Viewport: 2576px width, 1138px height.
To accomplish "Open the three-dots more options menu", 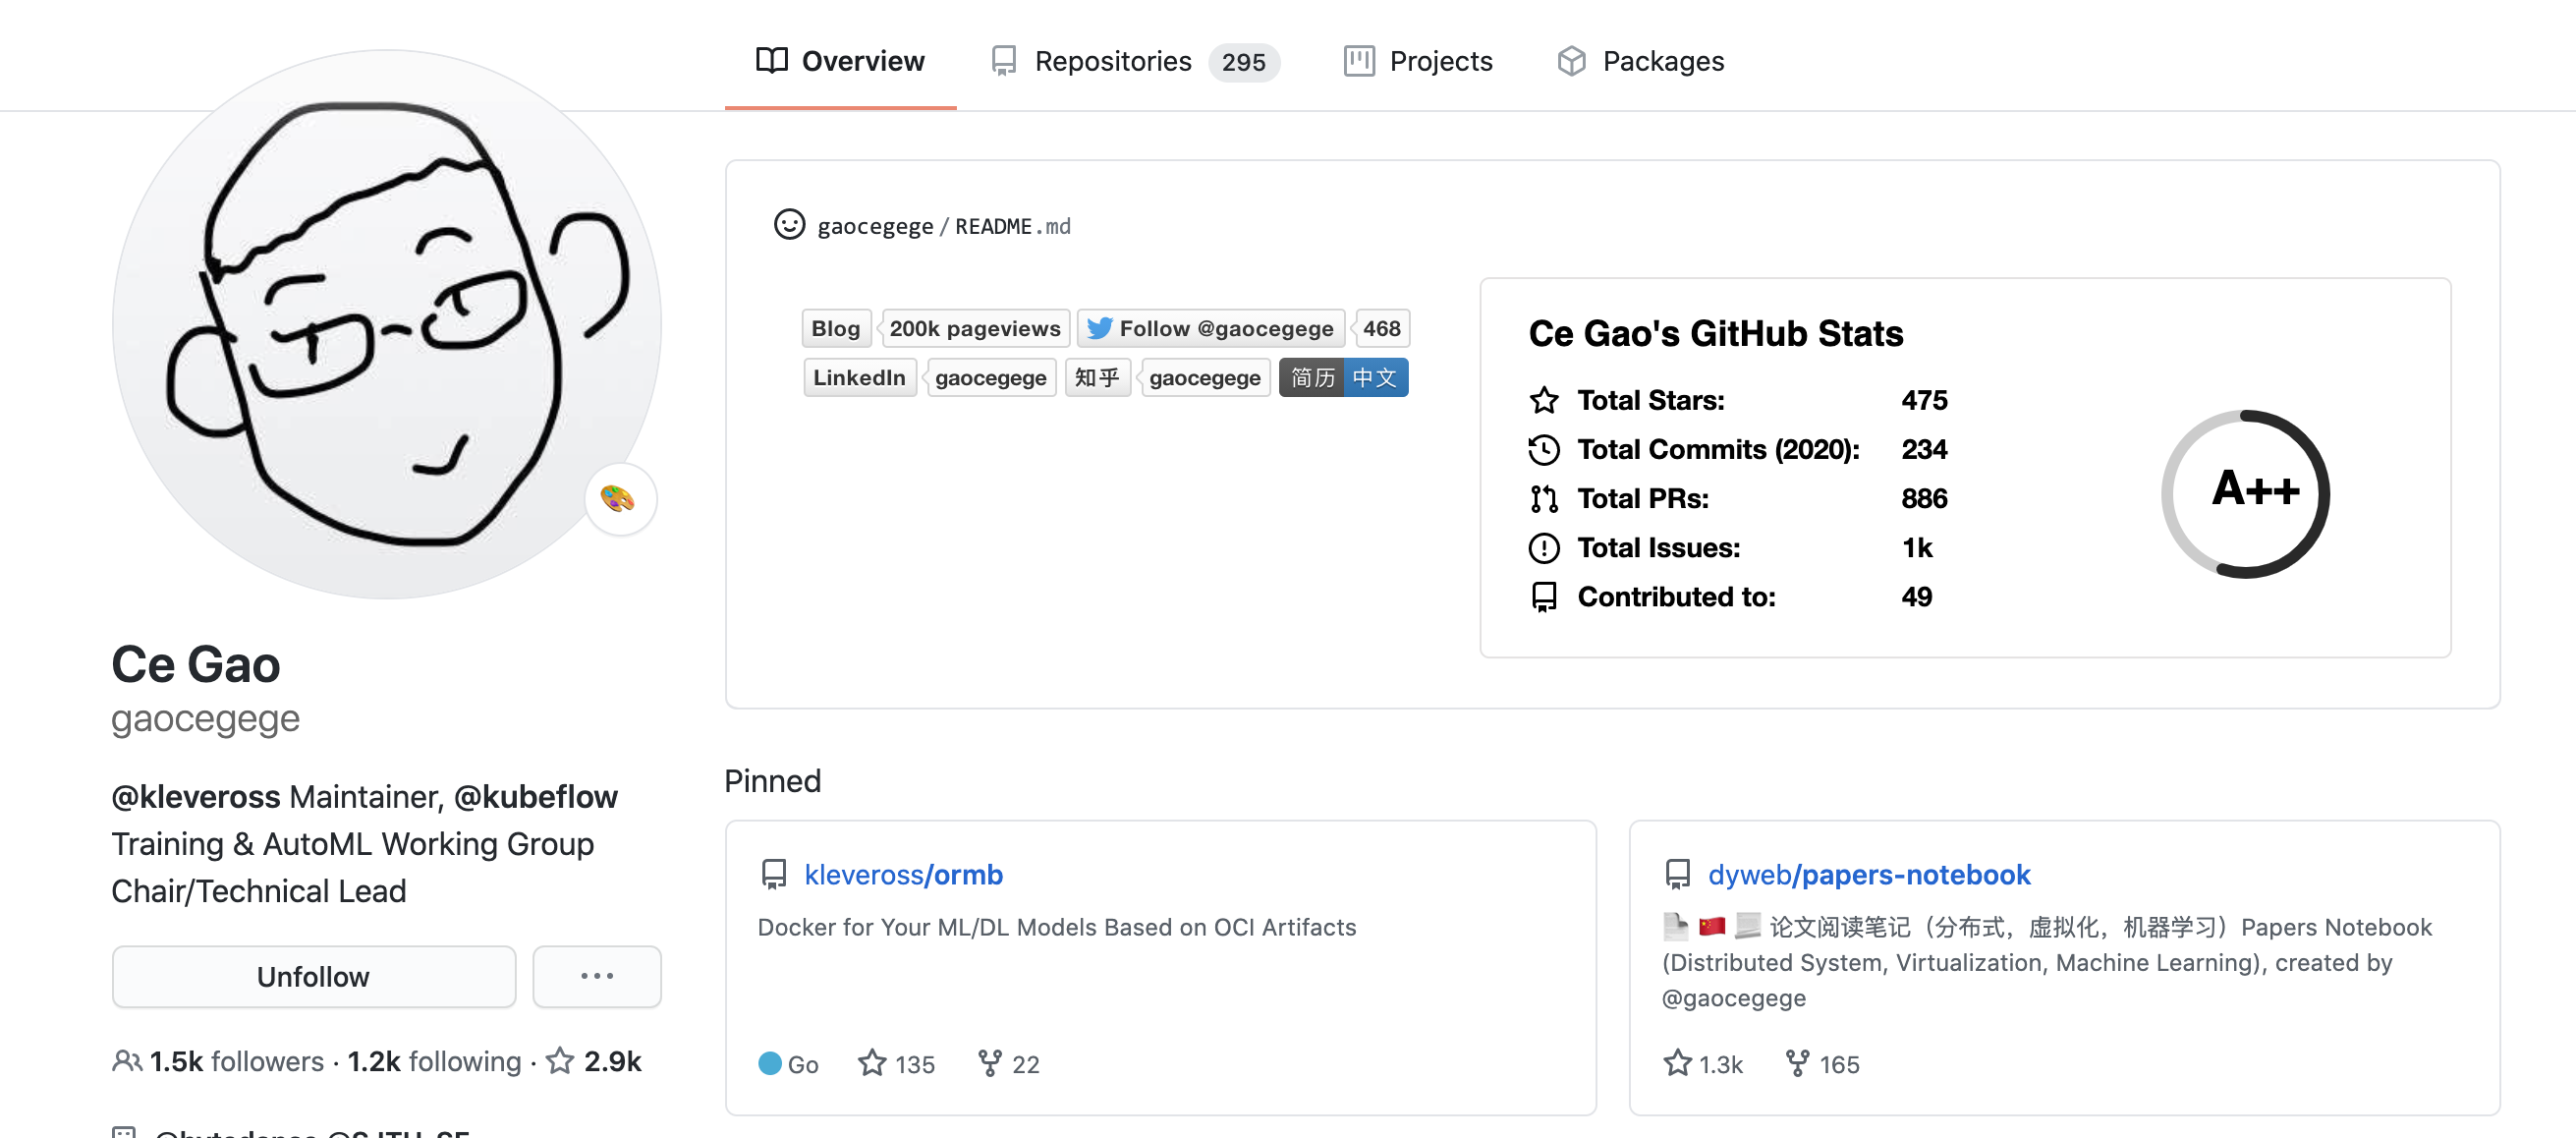I will click(x=597, y=976).
